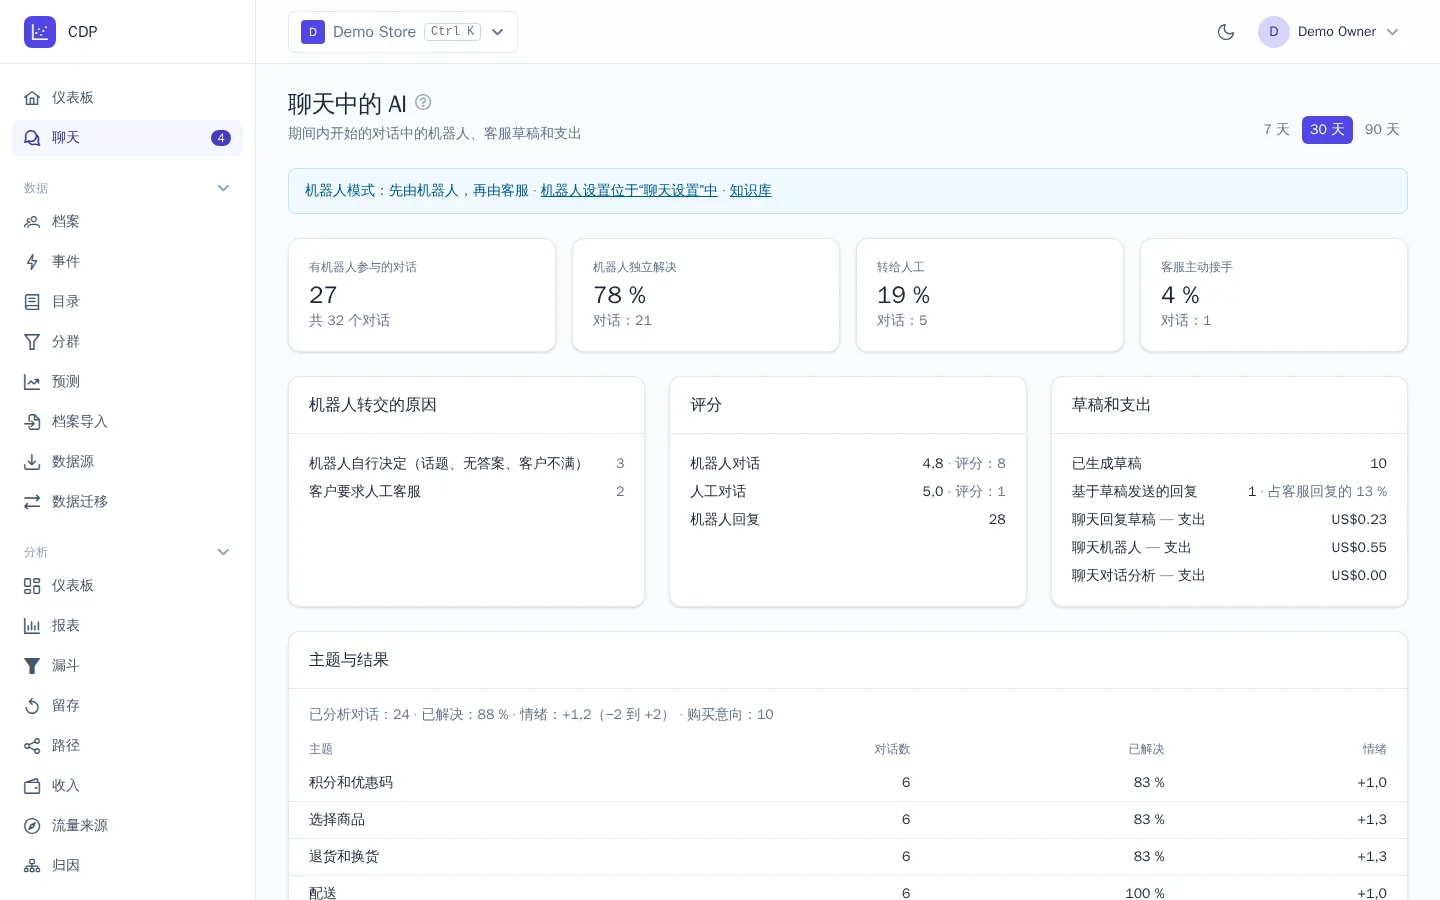Click the 客服主动接手 4 % card
The width and height of the screenshot is (1440, 900).
pyautogui.click(x=1274, y=295)
